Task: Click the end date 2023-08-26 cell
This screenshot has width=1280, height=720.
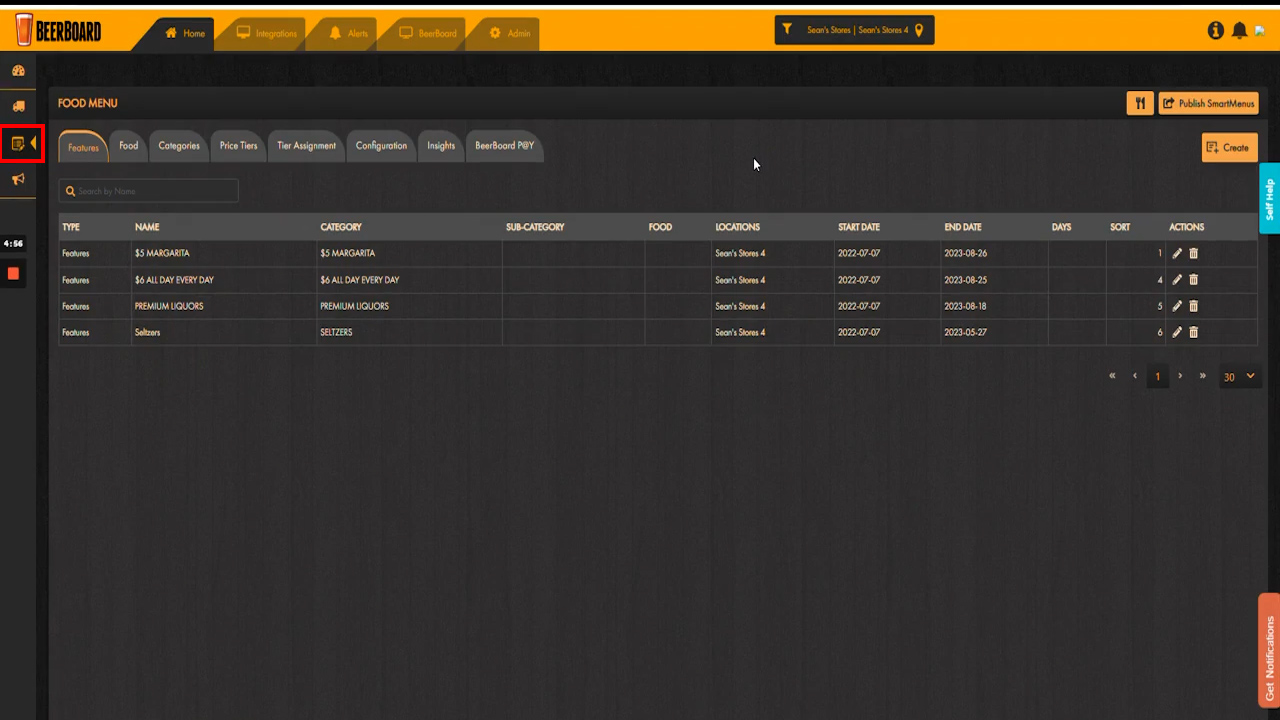Action: tap(994, 254)
